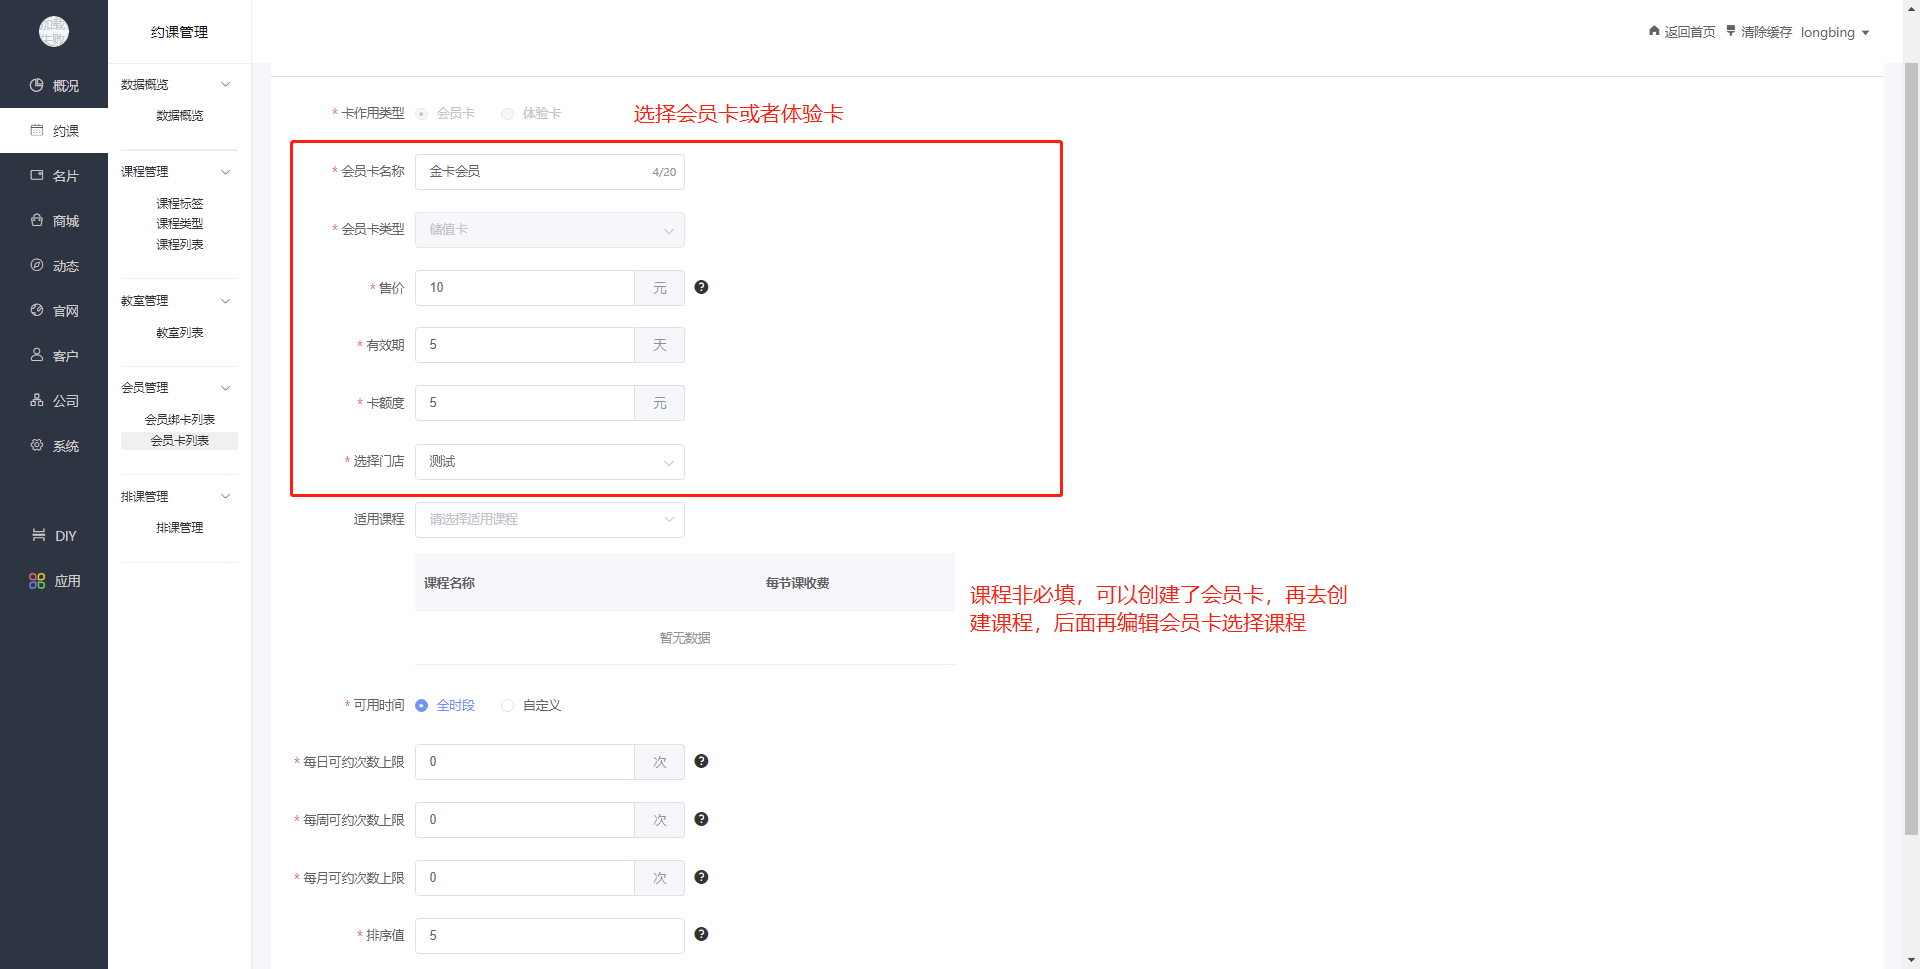Click the 课程名称 column header

click(449, 583)
